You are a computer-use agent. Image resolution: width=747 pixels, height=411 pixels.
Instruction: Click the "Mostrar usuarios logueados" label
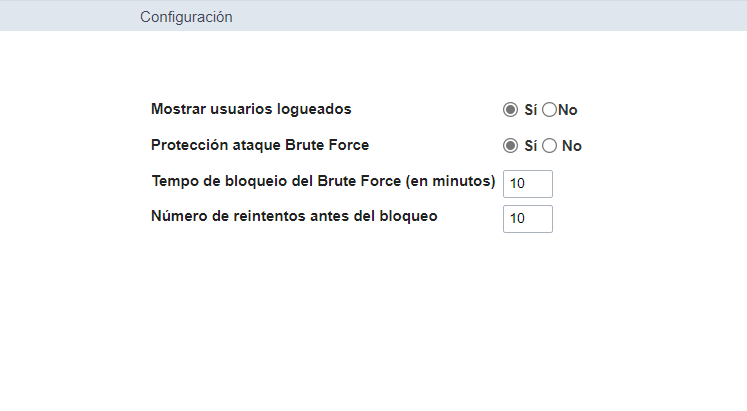[251, 108]
